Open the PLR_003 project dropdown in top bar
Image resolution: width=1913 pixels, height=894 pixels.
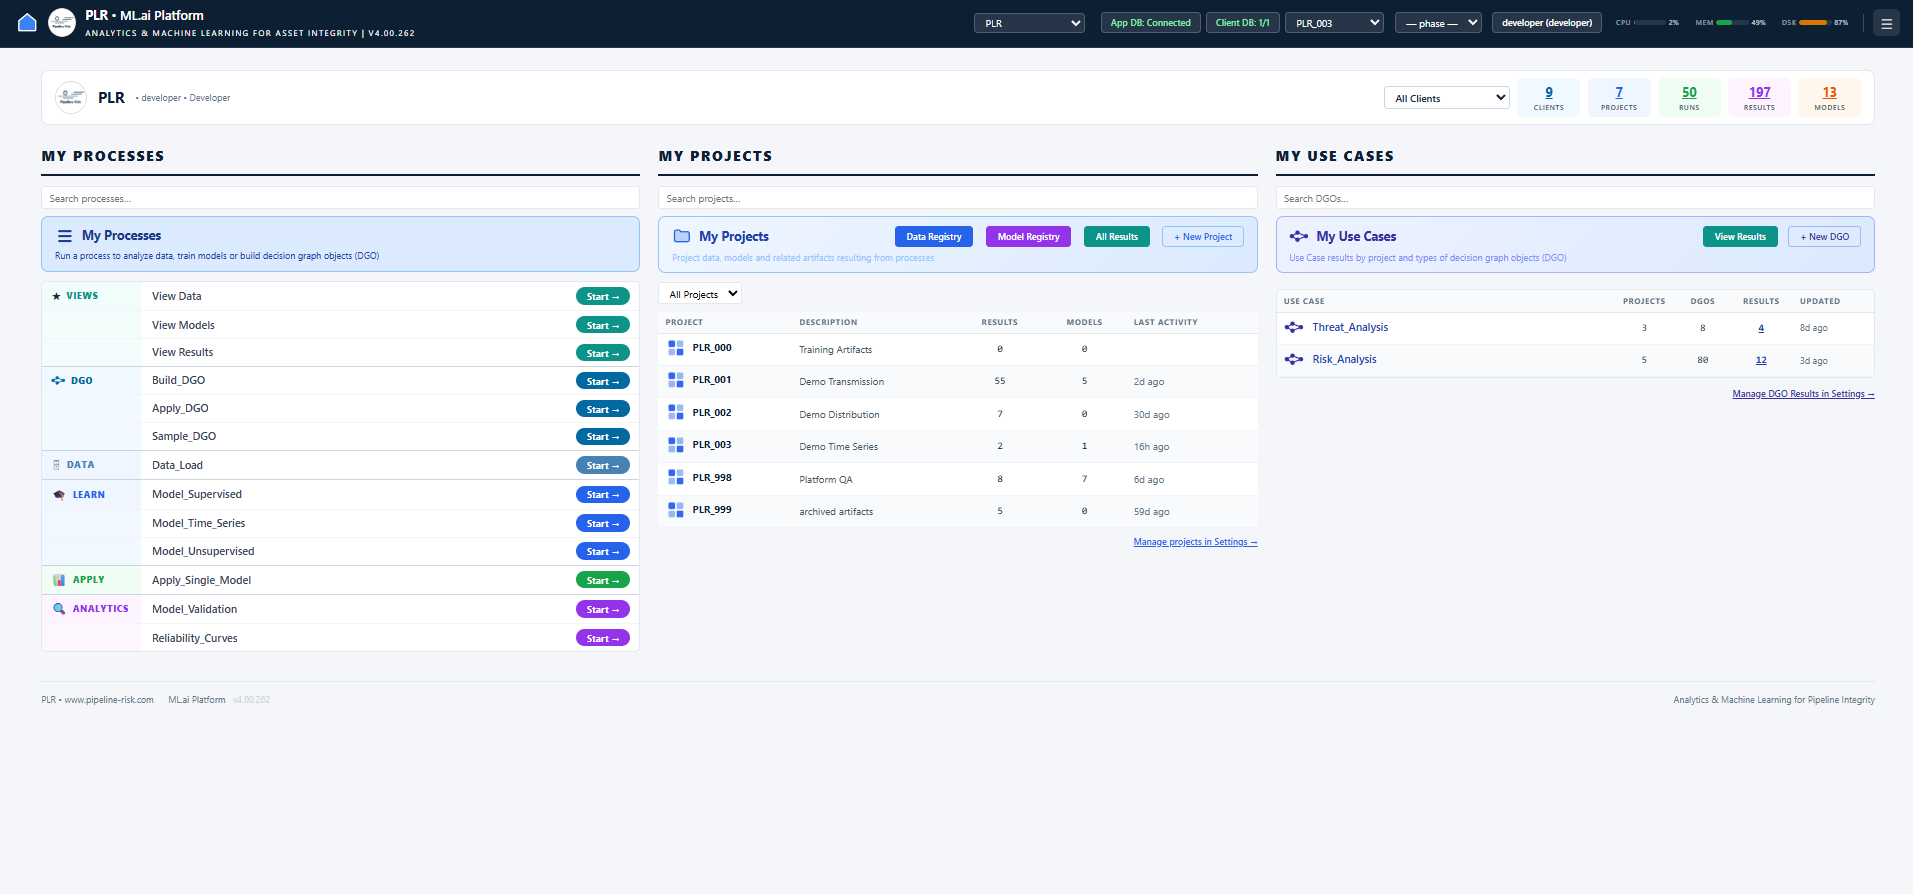[1334, 23]
